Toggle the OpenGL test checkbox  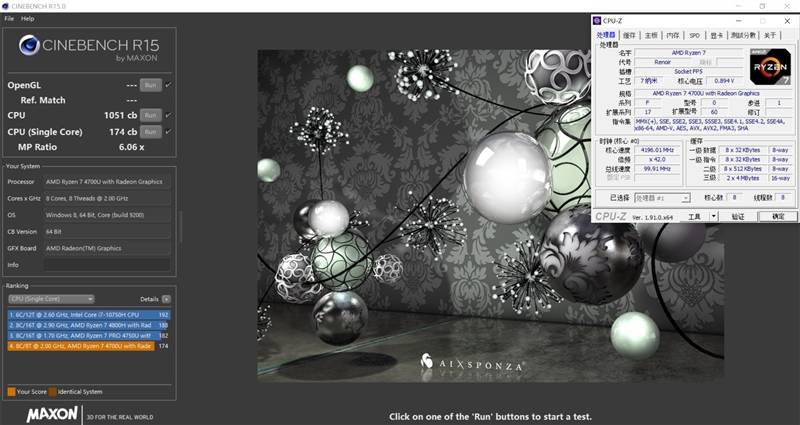[x=167, y=85]
